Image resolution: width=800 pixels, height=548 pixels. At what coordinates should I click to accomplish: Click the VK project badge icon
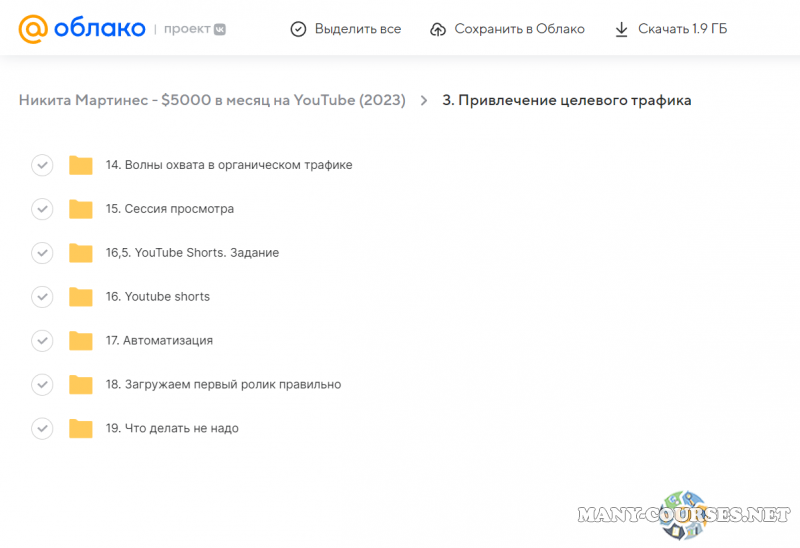(x=219, y=29)
